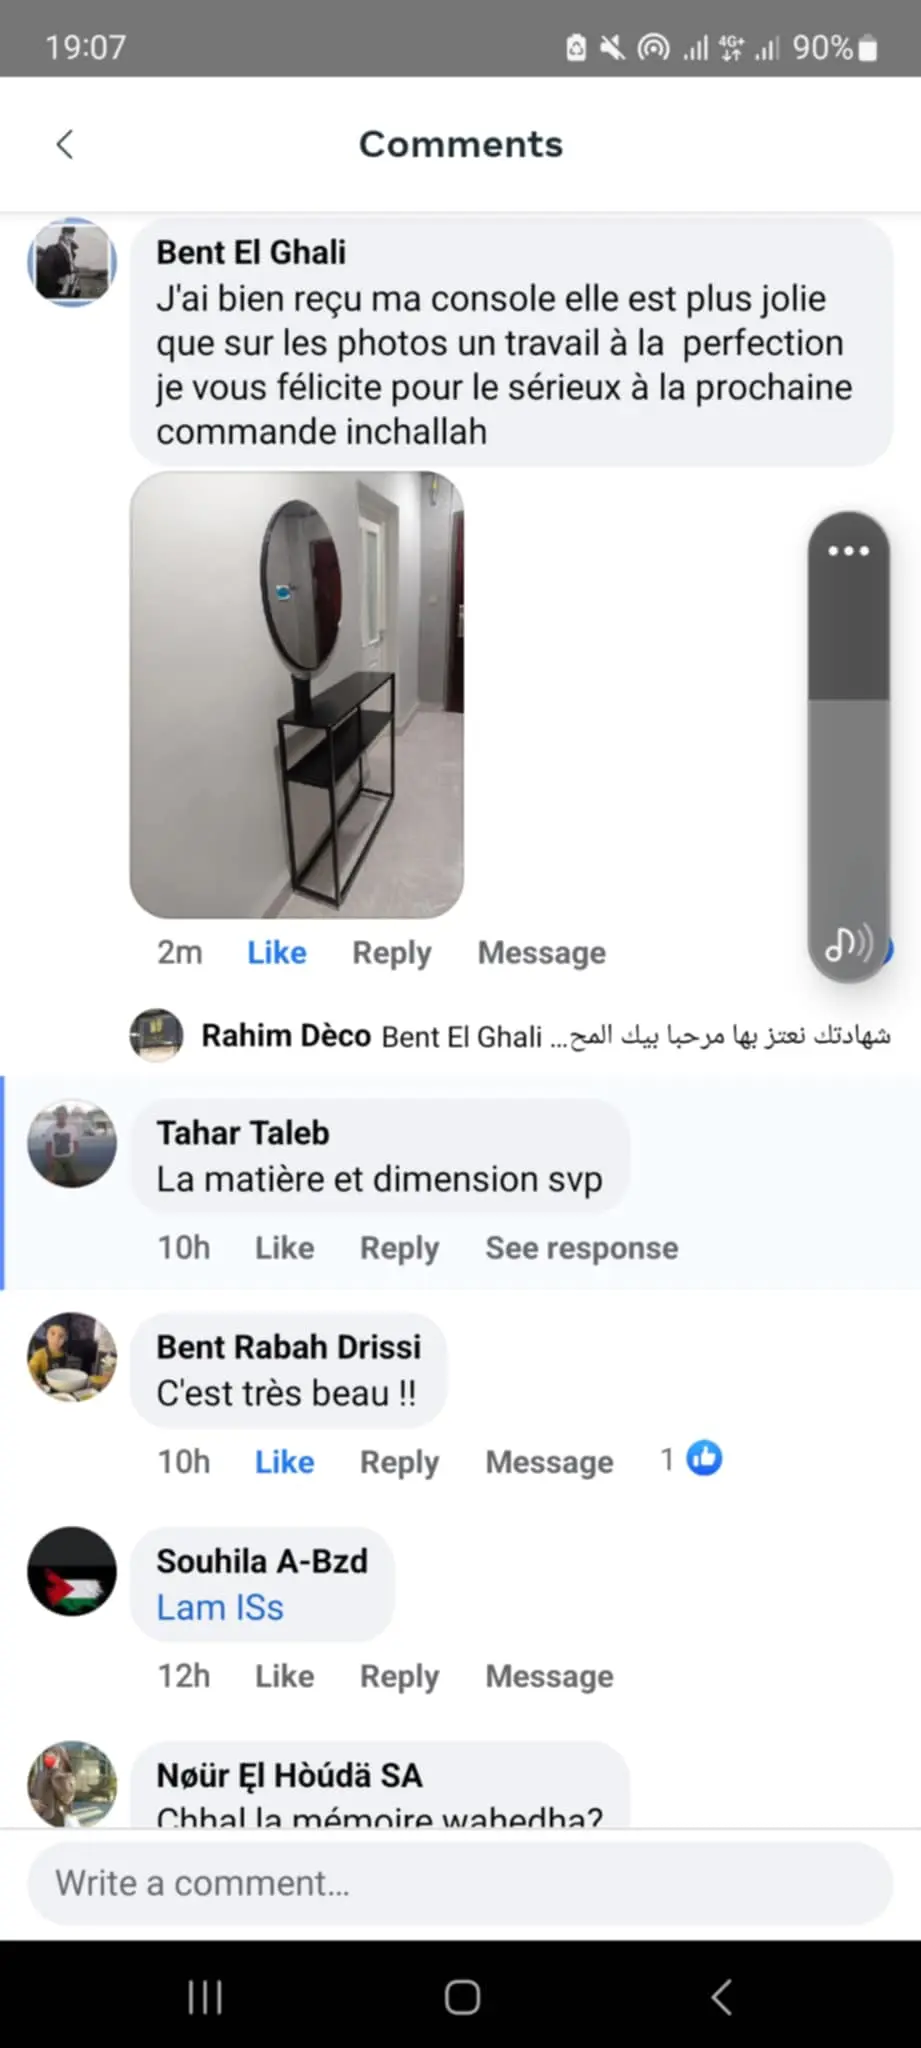Tap the Android recent apps button

(205, 1997)
